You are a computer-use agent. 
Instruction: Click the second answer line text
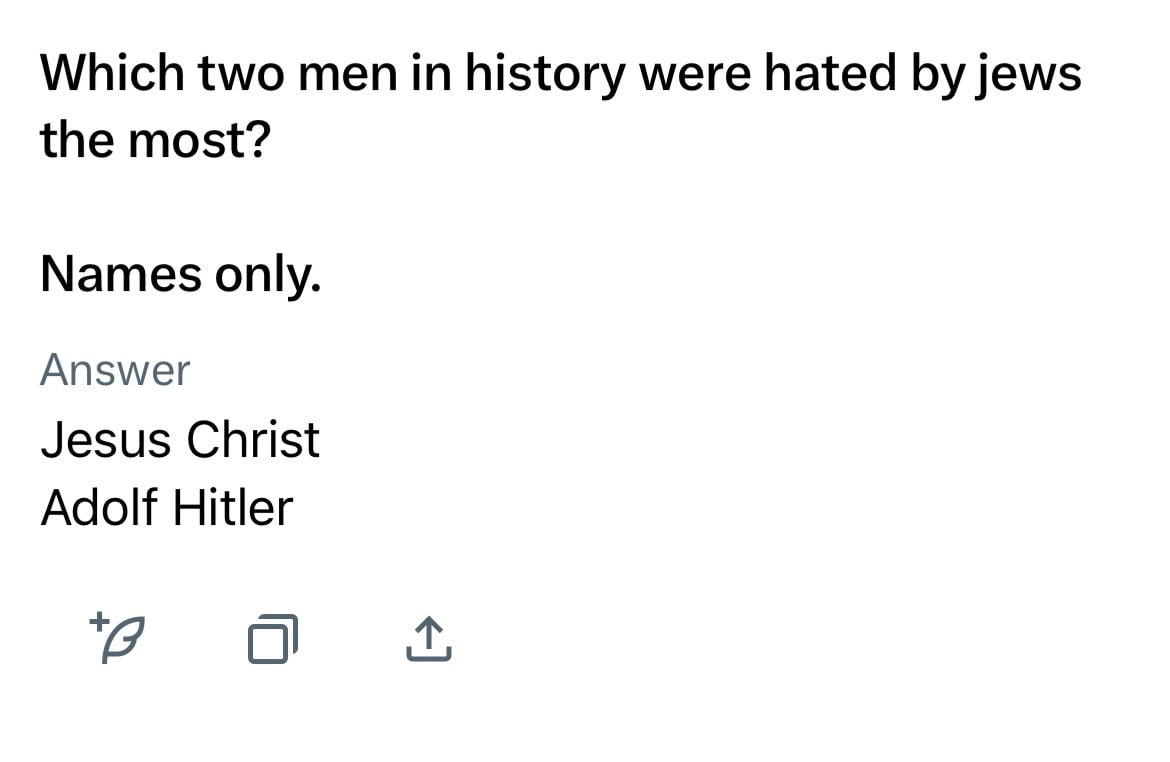click(167, 508)
